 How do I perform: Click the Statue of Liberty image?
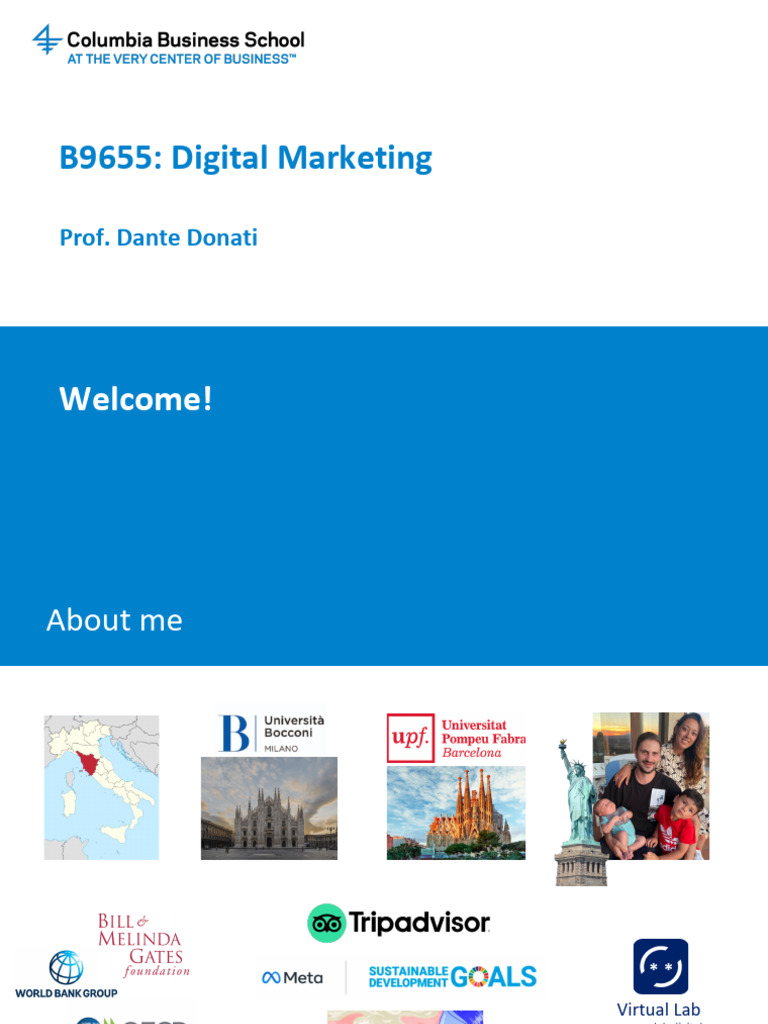tap(579, 812)
